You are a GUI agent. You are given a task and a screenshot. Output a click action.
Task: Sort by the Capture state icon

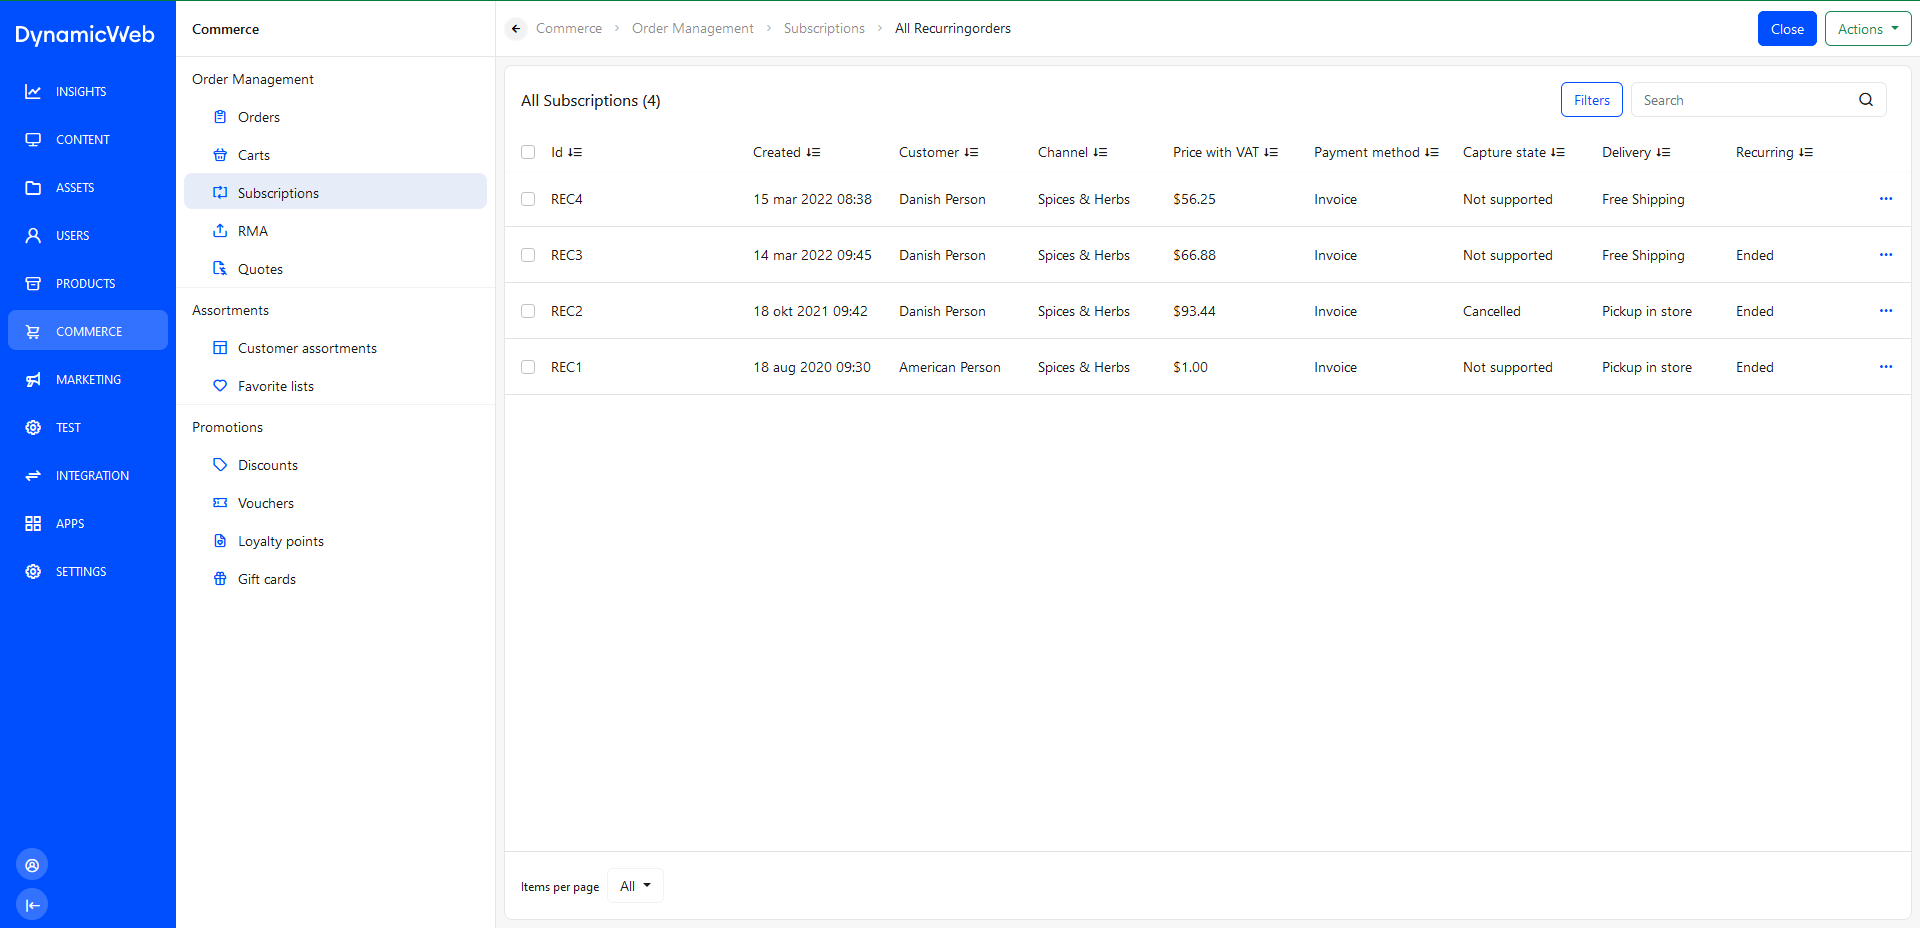pos(1558,152)
